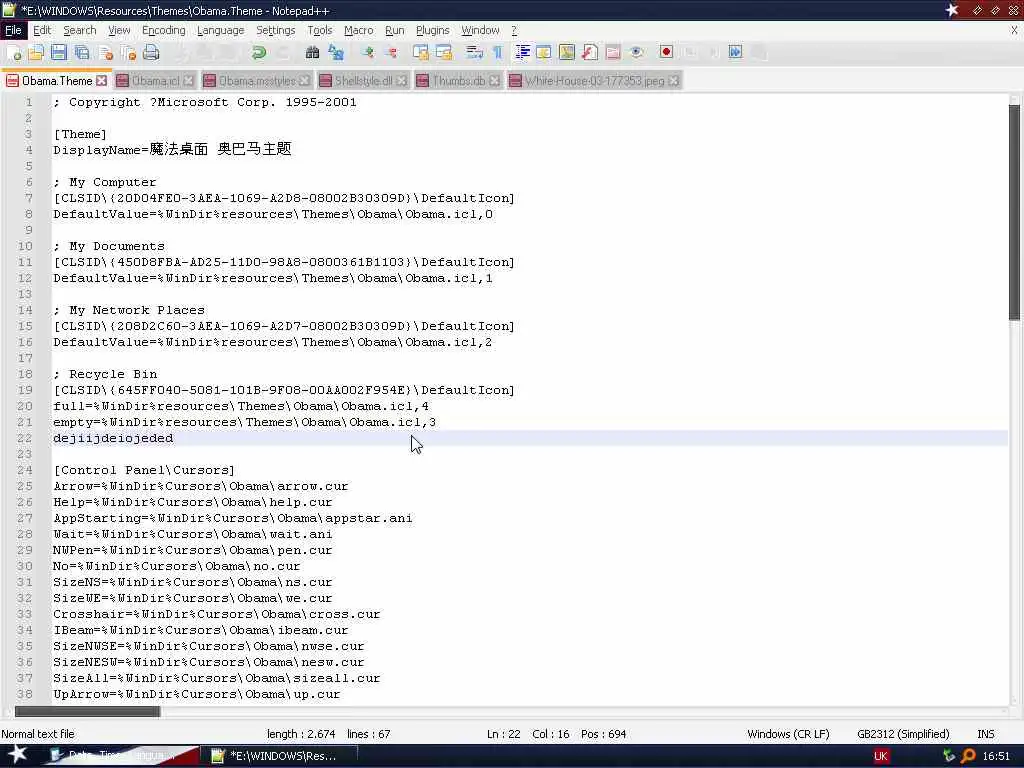Image resolution: width=1024 pixels, height=768 pixels.
Task: Toggle Show All Characters pilcrow icon
Action: pos(498,53)
